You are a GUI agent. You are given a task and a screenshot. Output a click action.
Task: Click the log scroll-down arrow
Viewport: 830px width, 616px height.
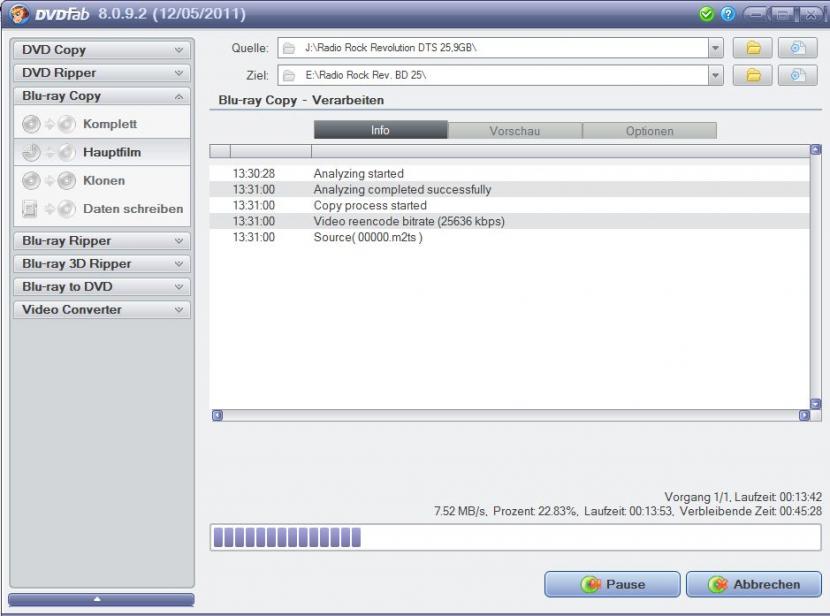pyautogui.click(x=816, y=404)
